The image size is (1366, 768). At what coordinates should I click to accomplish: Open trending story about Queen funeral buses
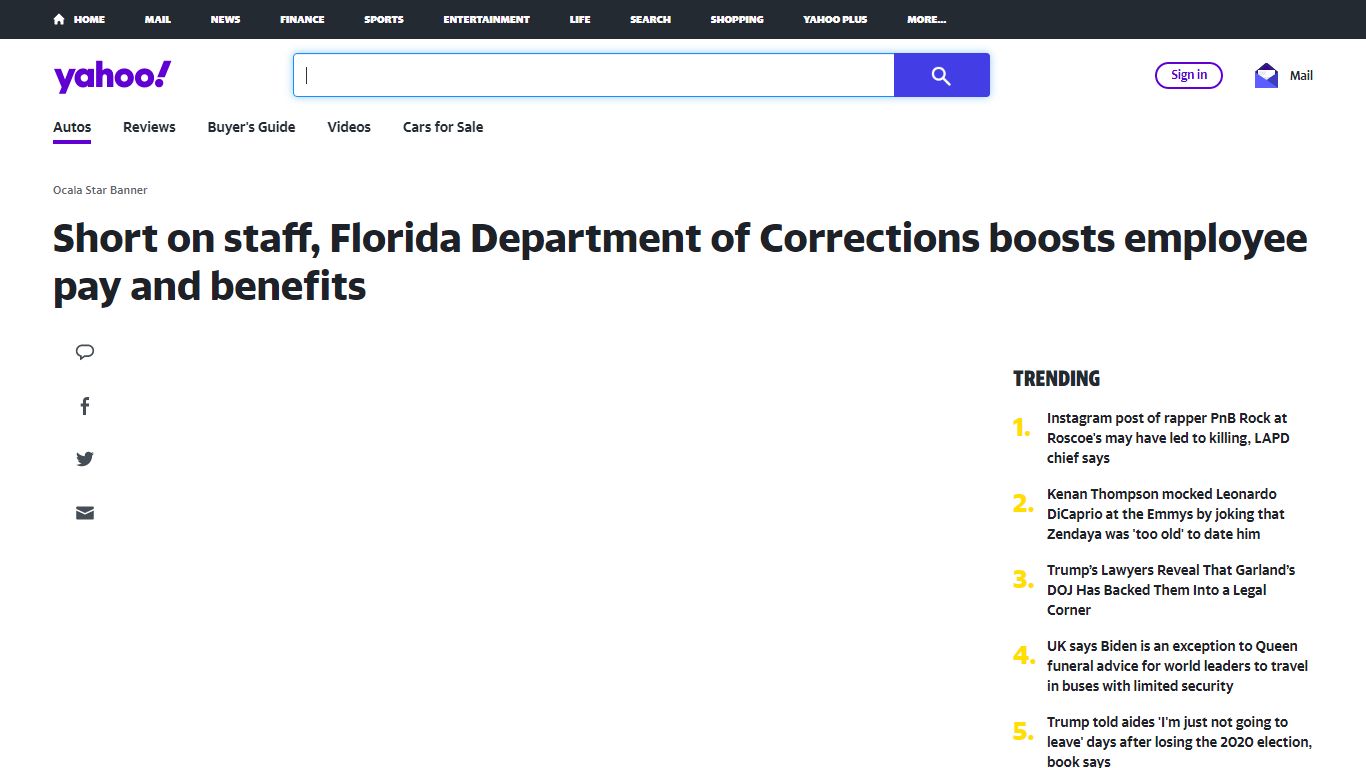(1178, 666)
